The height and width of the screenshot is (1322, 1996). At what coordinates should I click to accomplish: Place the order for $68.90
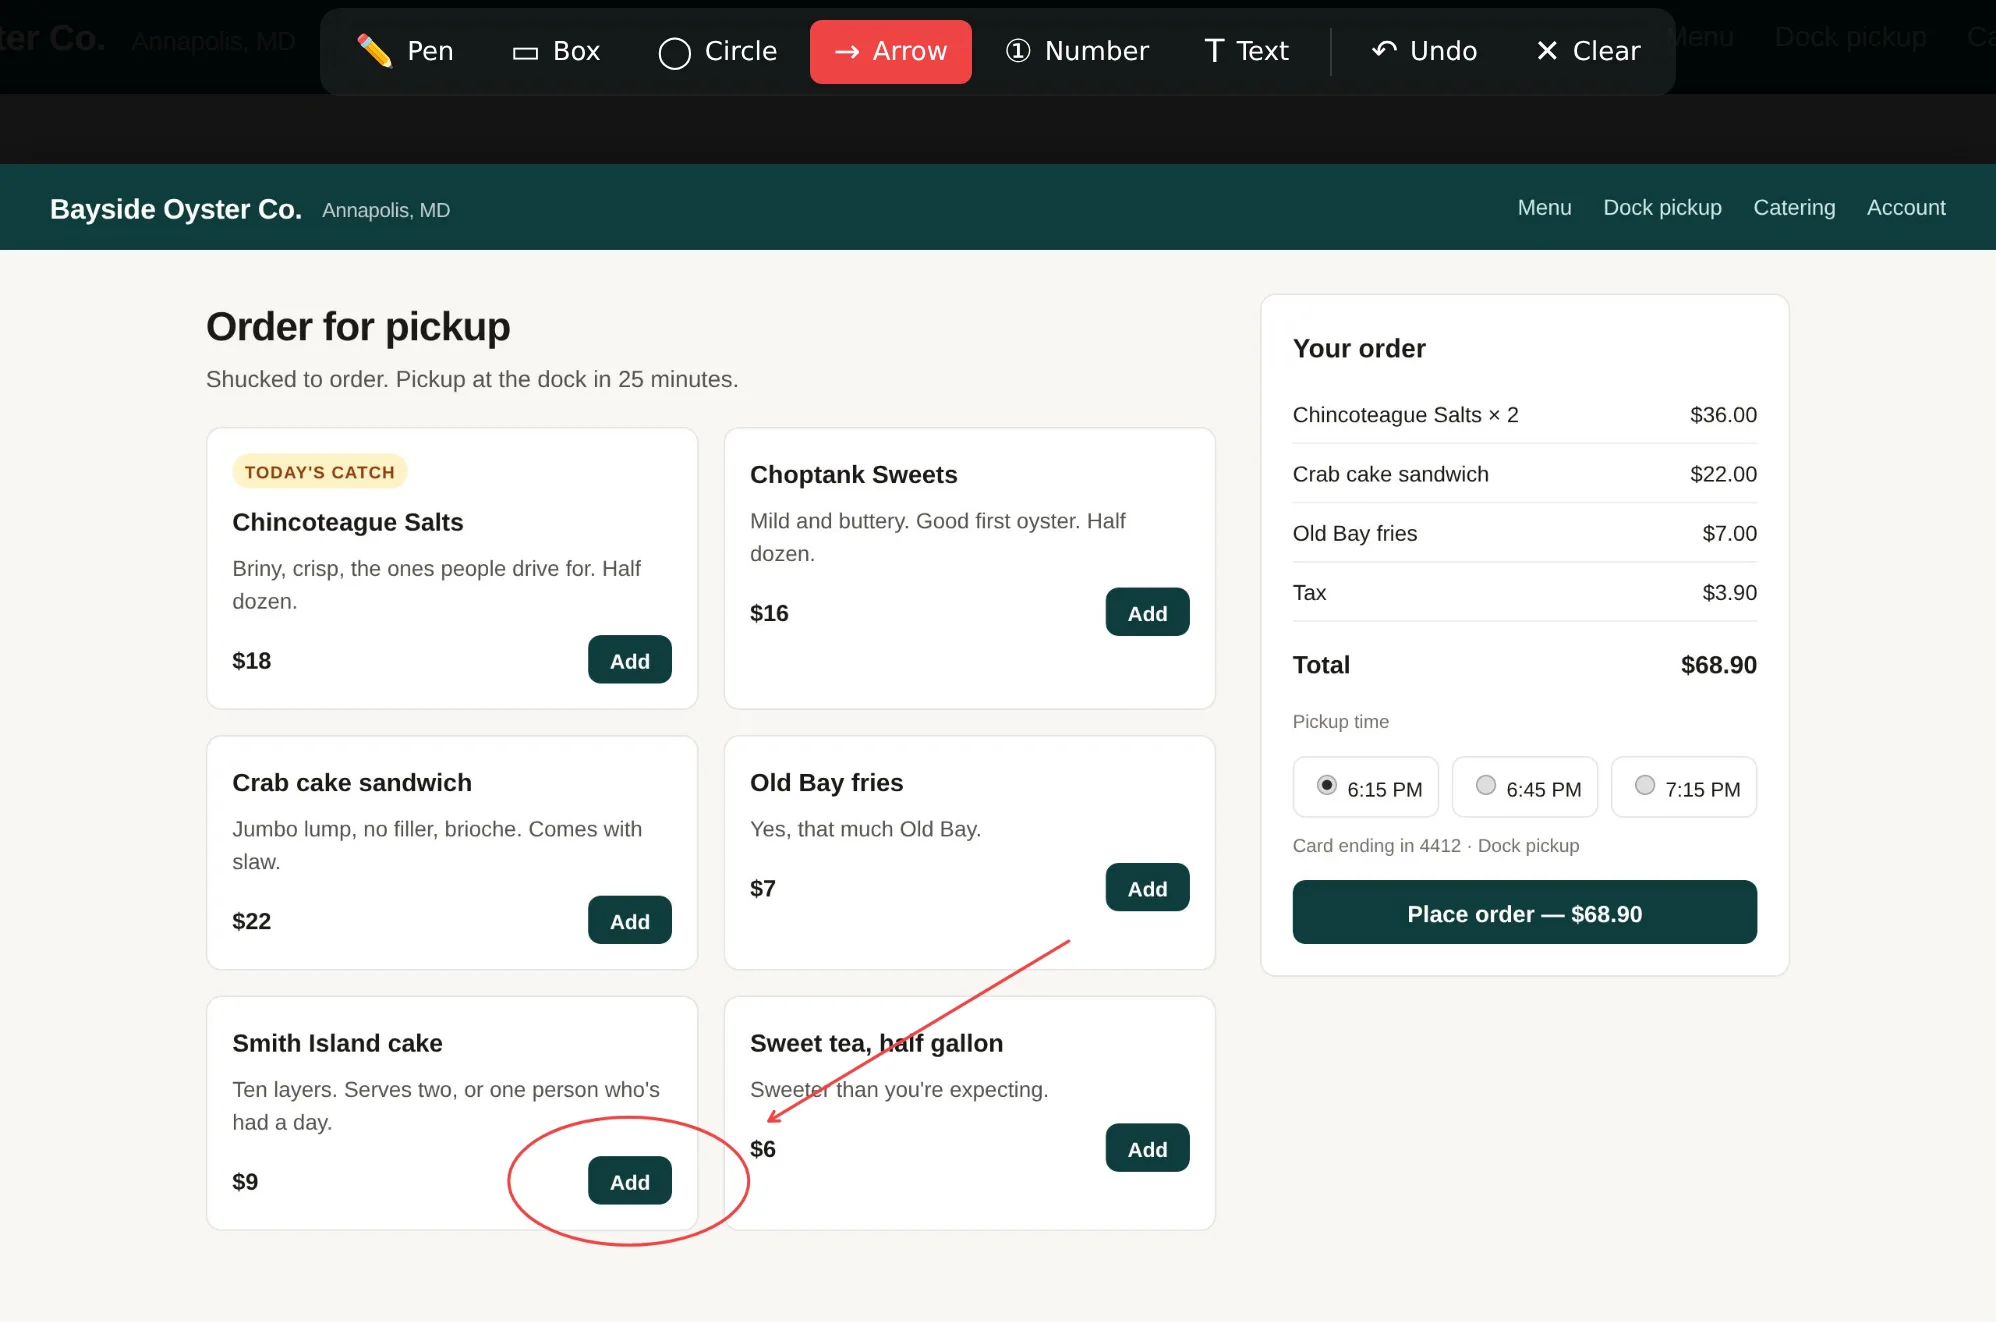pyautogui.click(x=1524, y=912)
